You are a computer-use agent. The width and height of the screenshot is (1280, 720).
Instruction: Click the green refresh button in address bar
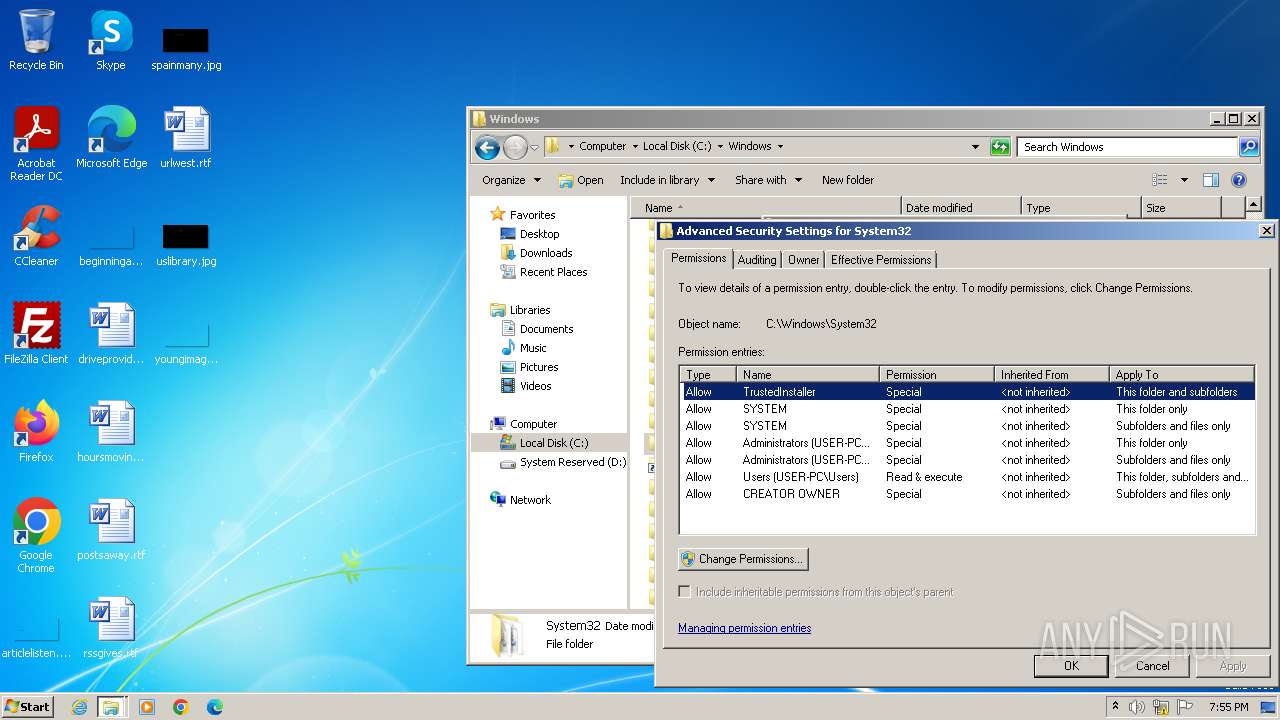click(1000, 147)
